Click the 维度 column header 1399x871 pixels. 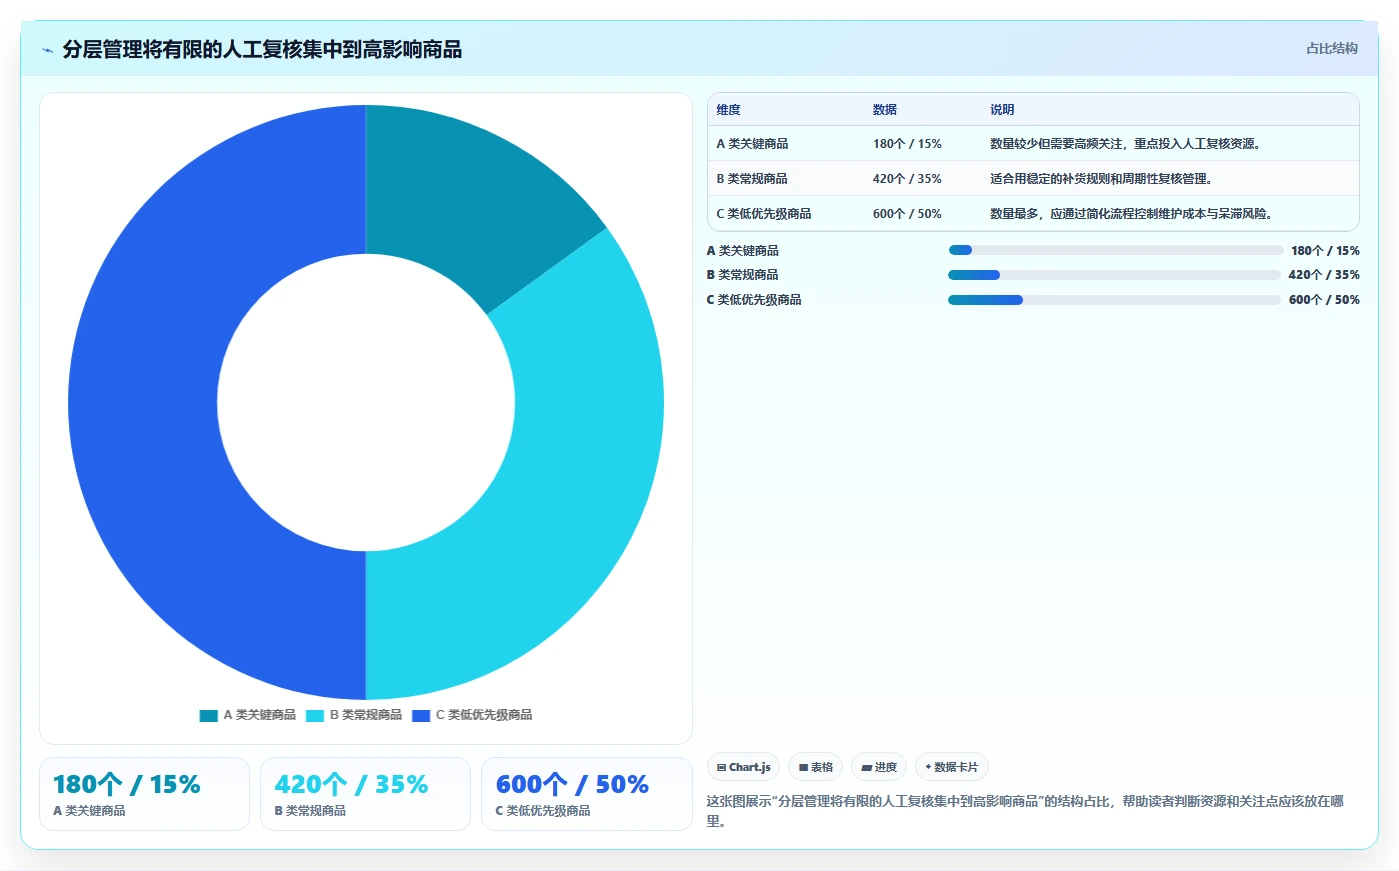tap(728, 110)
